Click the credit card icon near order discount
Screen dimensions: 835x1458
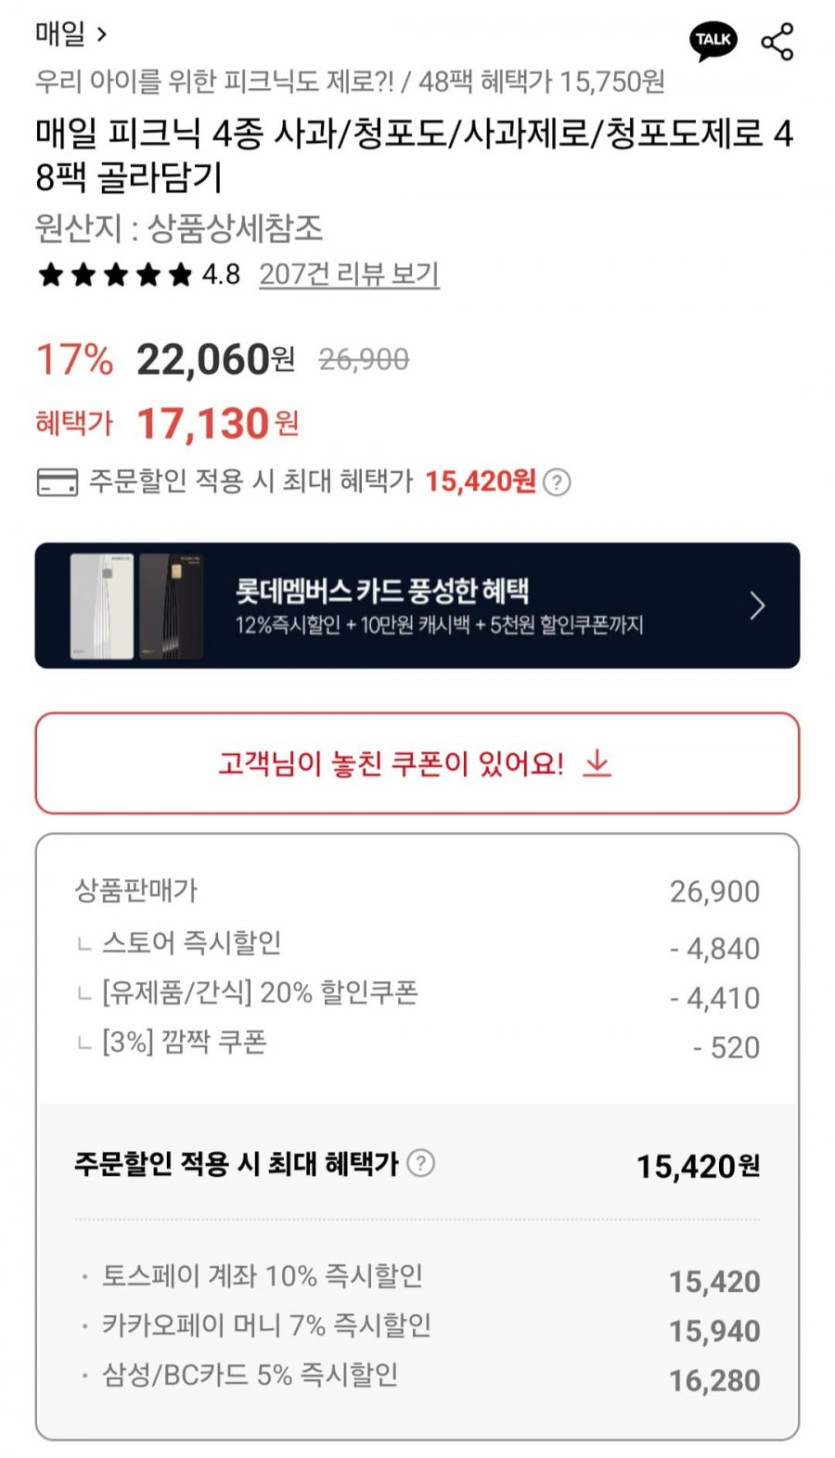tap(57, 483)
